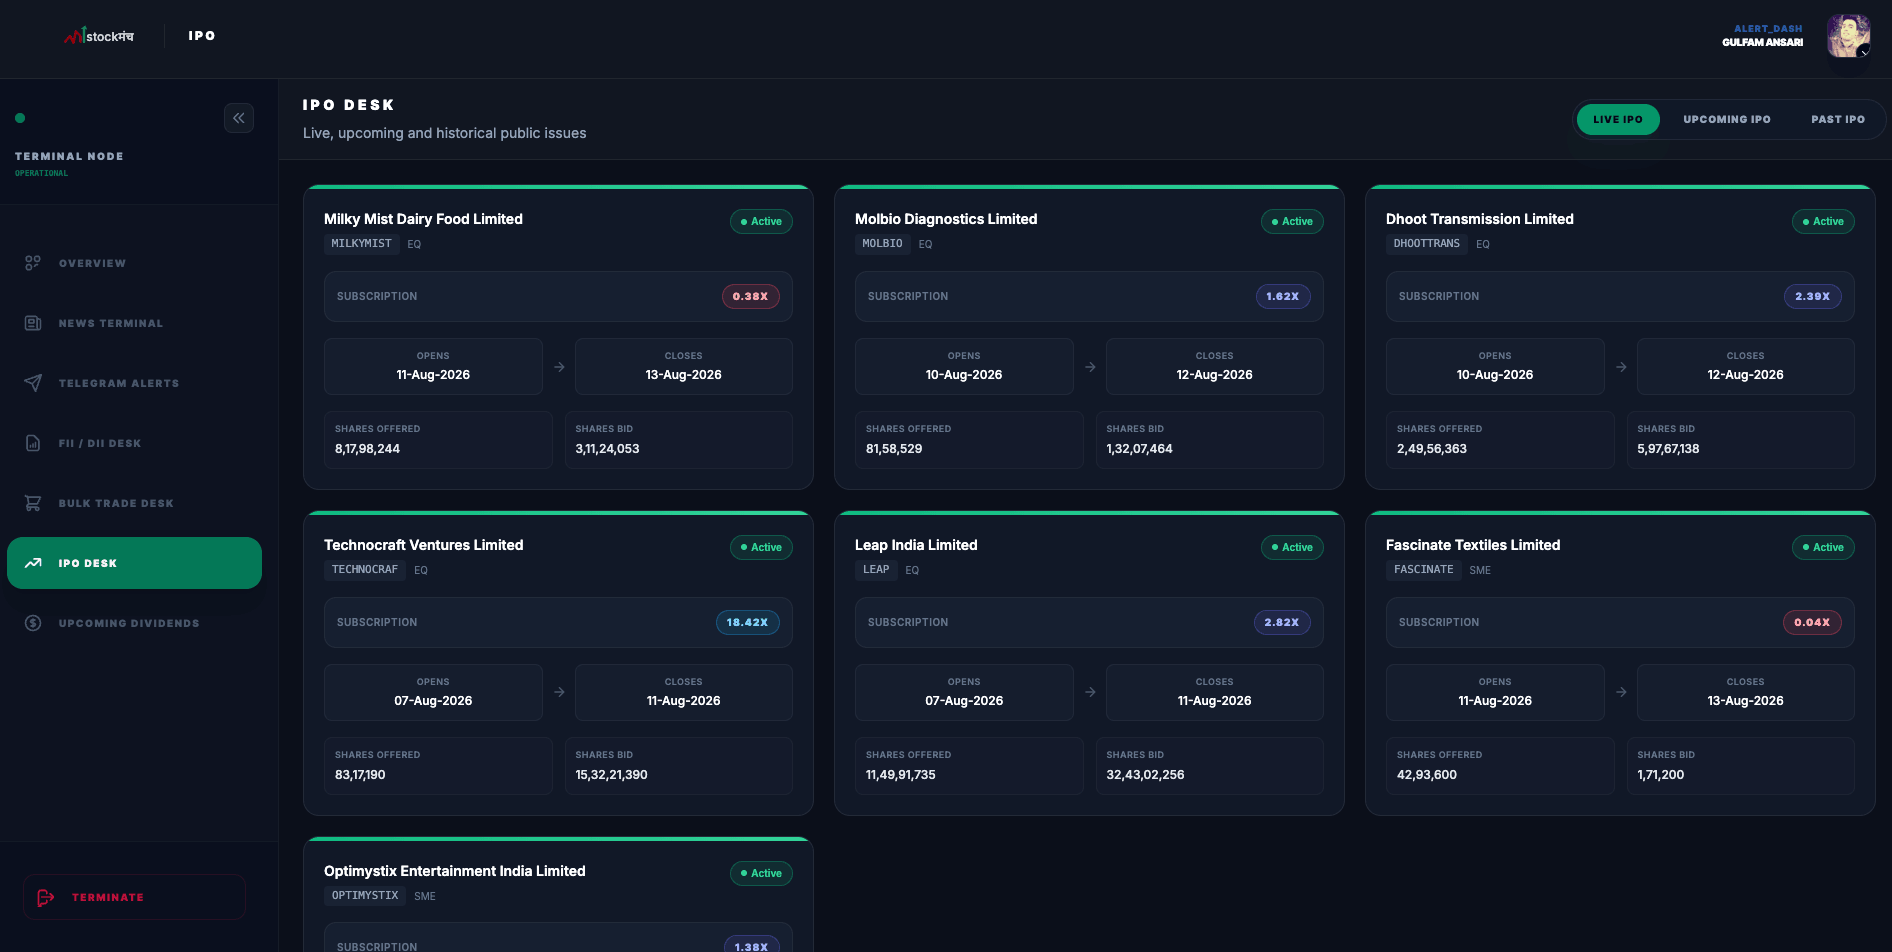Screen dimensions: 1892x952
Task: Open Upcoming Dividends page
Action: (x=134, y=623)
